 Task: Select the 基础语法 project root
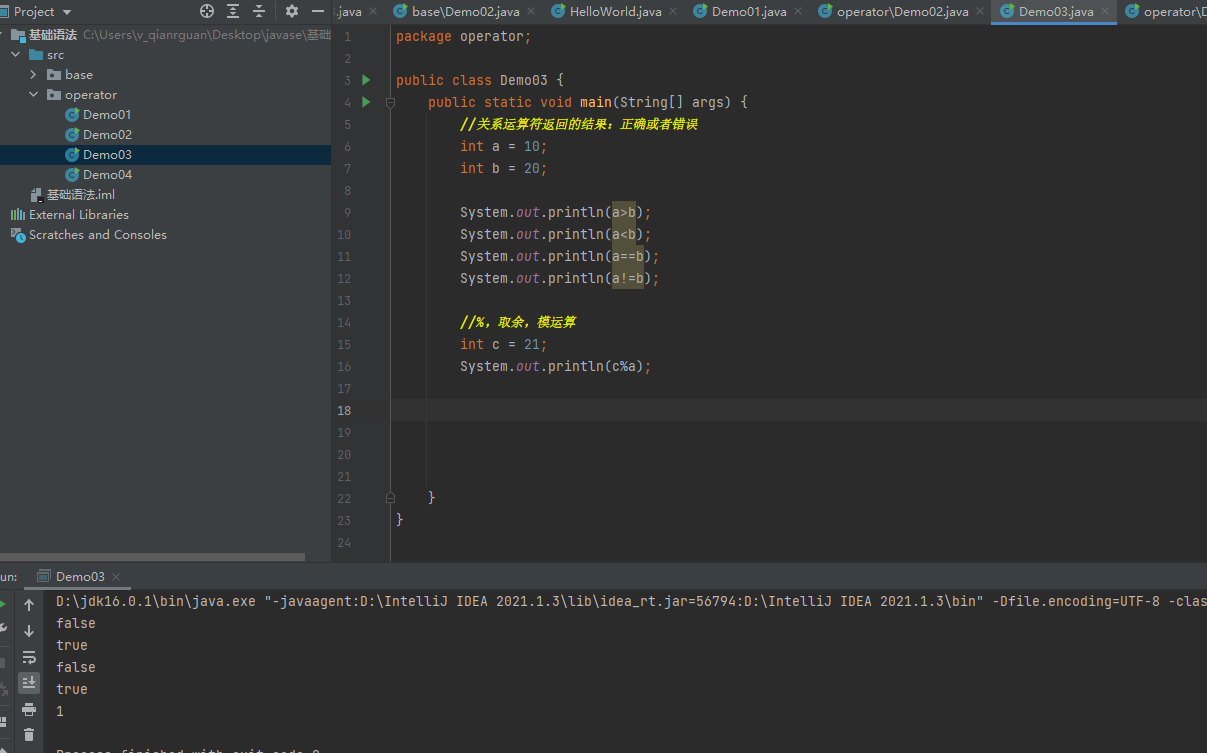pyautogui.click(x=52, y=35)
